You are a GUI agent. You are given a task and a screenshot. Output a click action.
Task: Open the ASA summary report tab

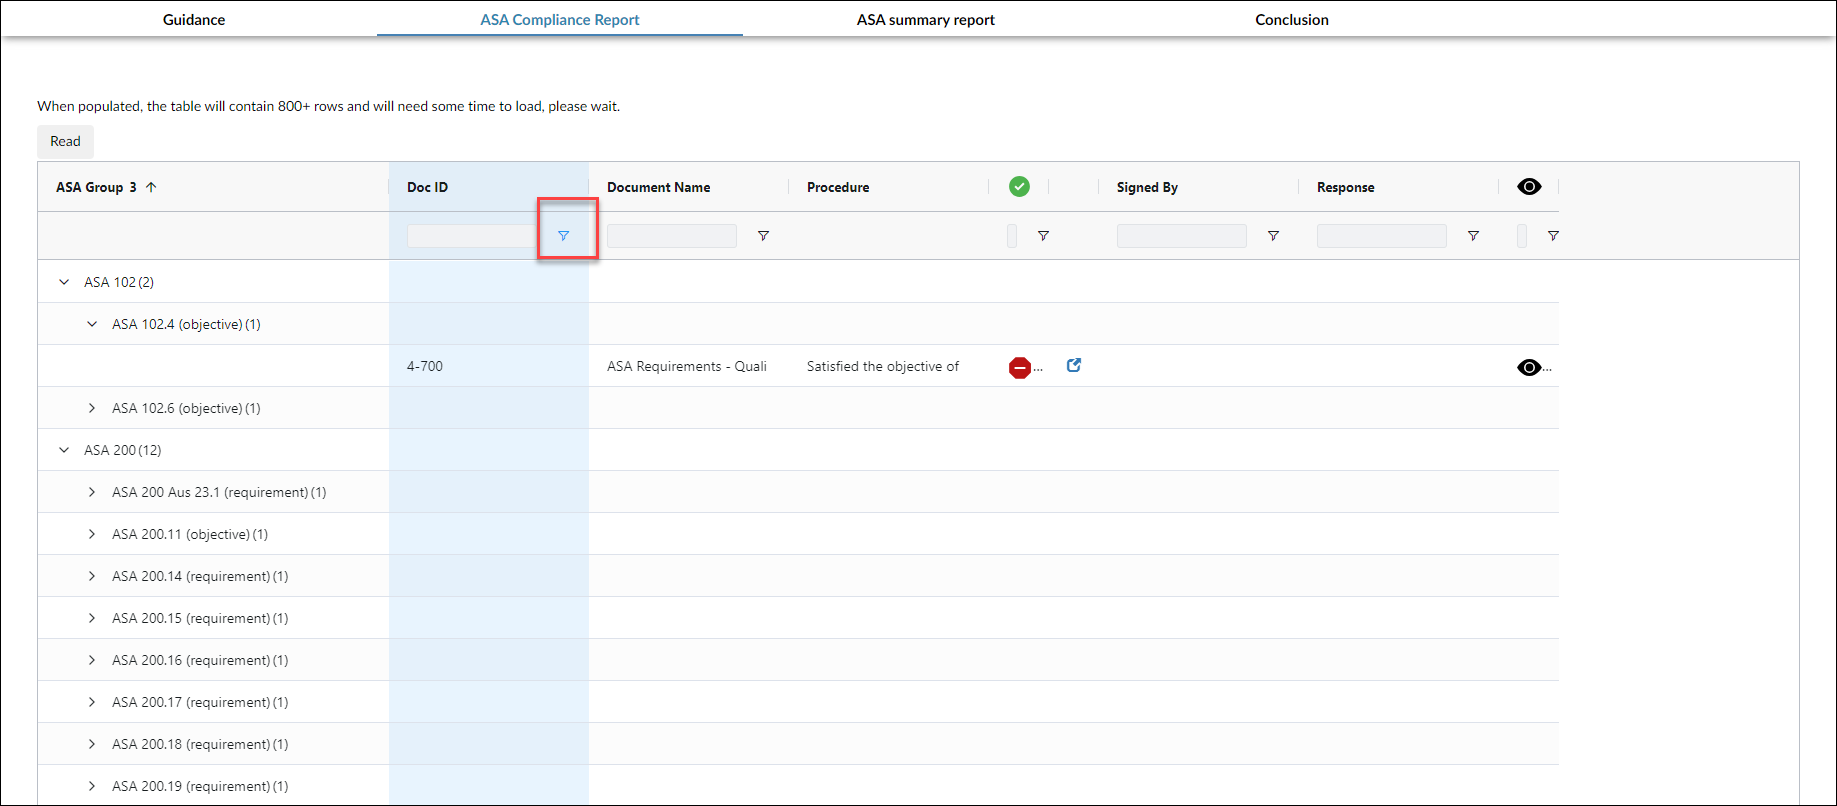(926, 19)
